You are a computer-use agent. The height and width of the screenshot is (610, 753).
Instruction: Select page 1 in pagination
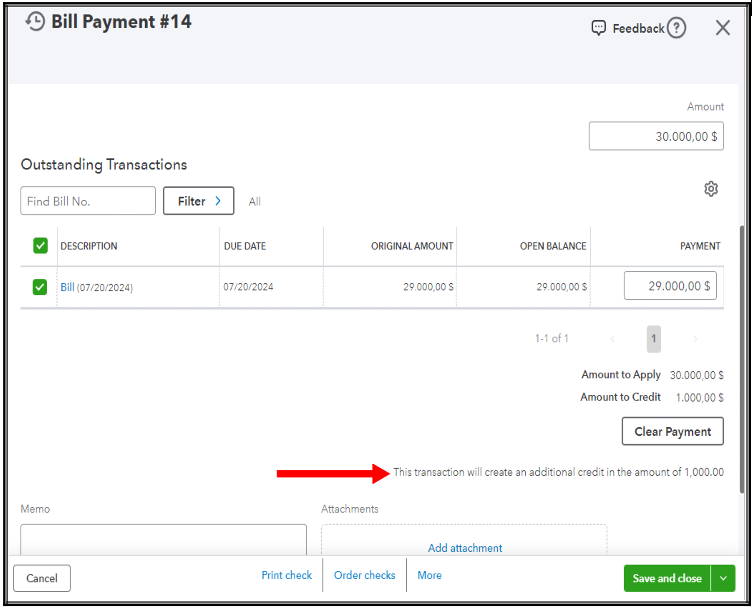[654, 339]
